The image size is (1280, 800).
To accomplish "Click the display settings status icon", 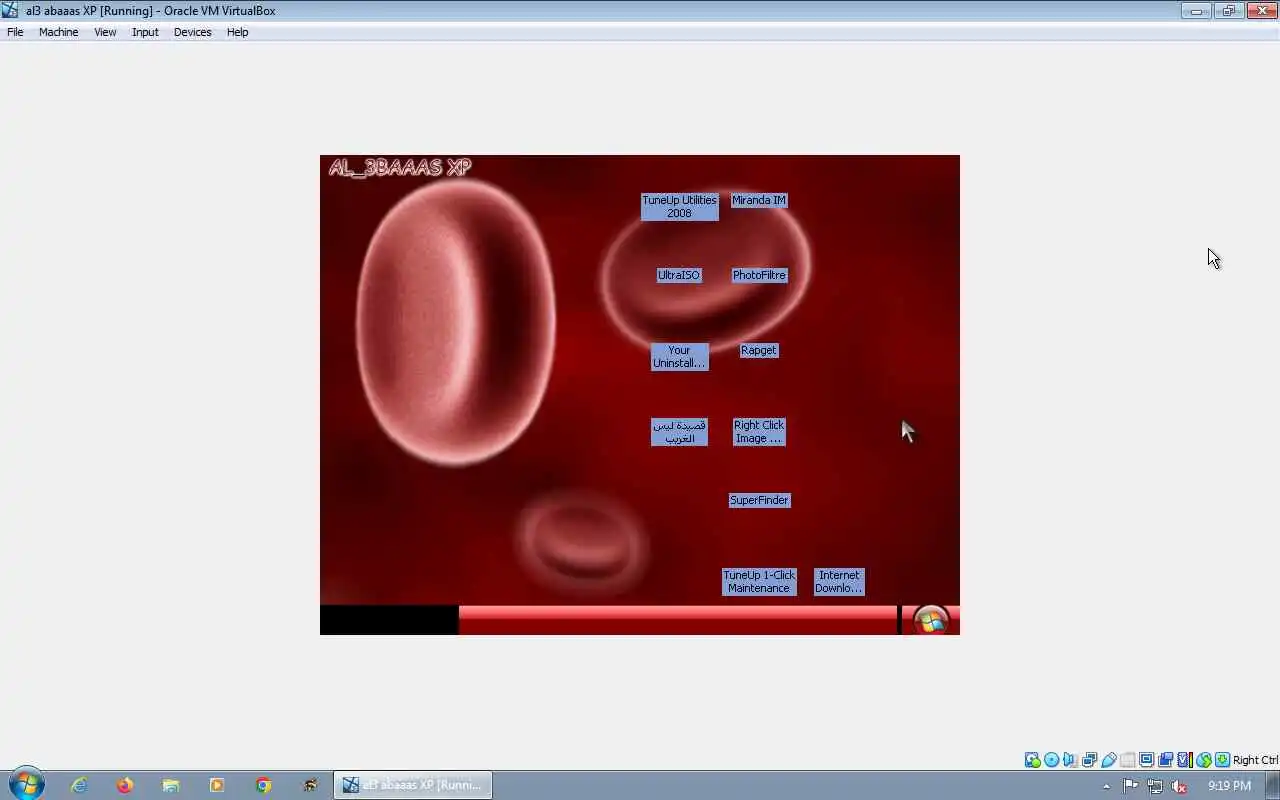I will (1146, 760).
